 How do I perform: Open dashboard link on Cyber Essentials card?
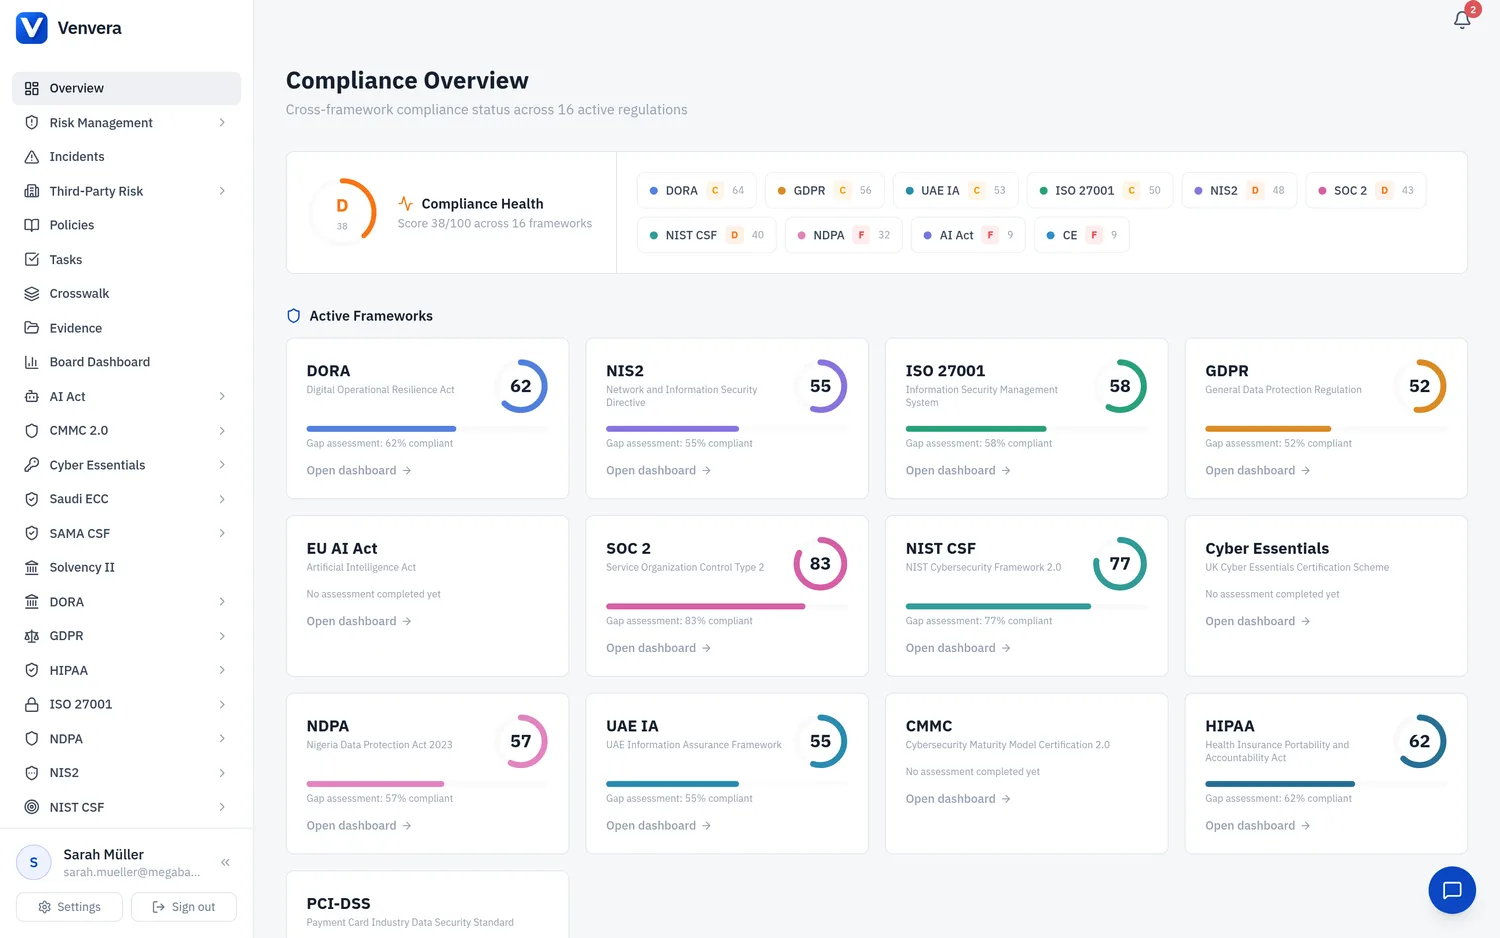(x=1258, y=621)
